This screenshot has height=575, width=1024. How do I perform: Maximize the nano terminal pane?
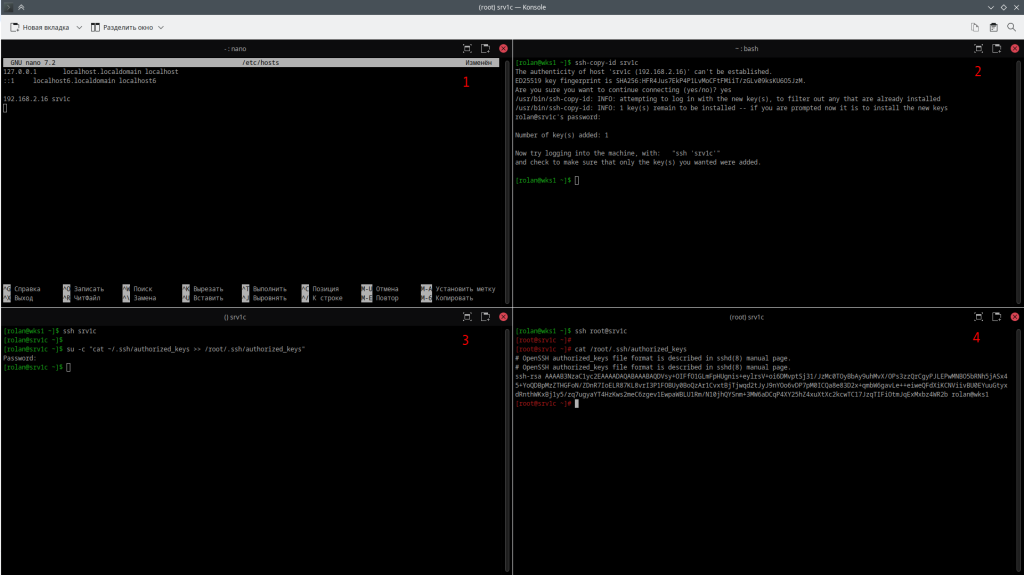click(467, 48)
